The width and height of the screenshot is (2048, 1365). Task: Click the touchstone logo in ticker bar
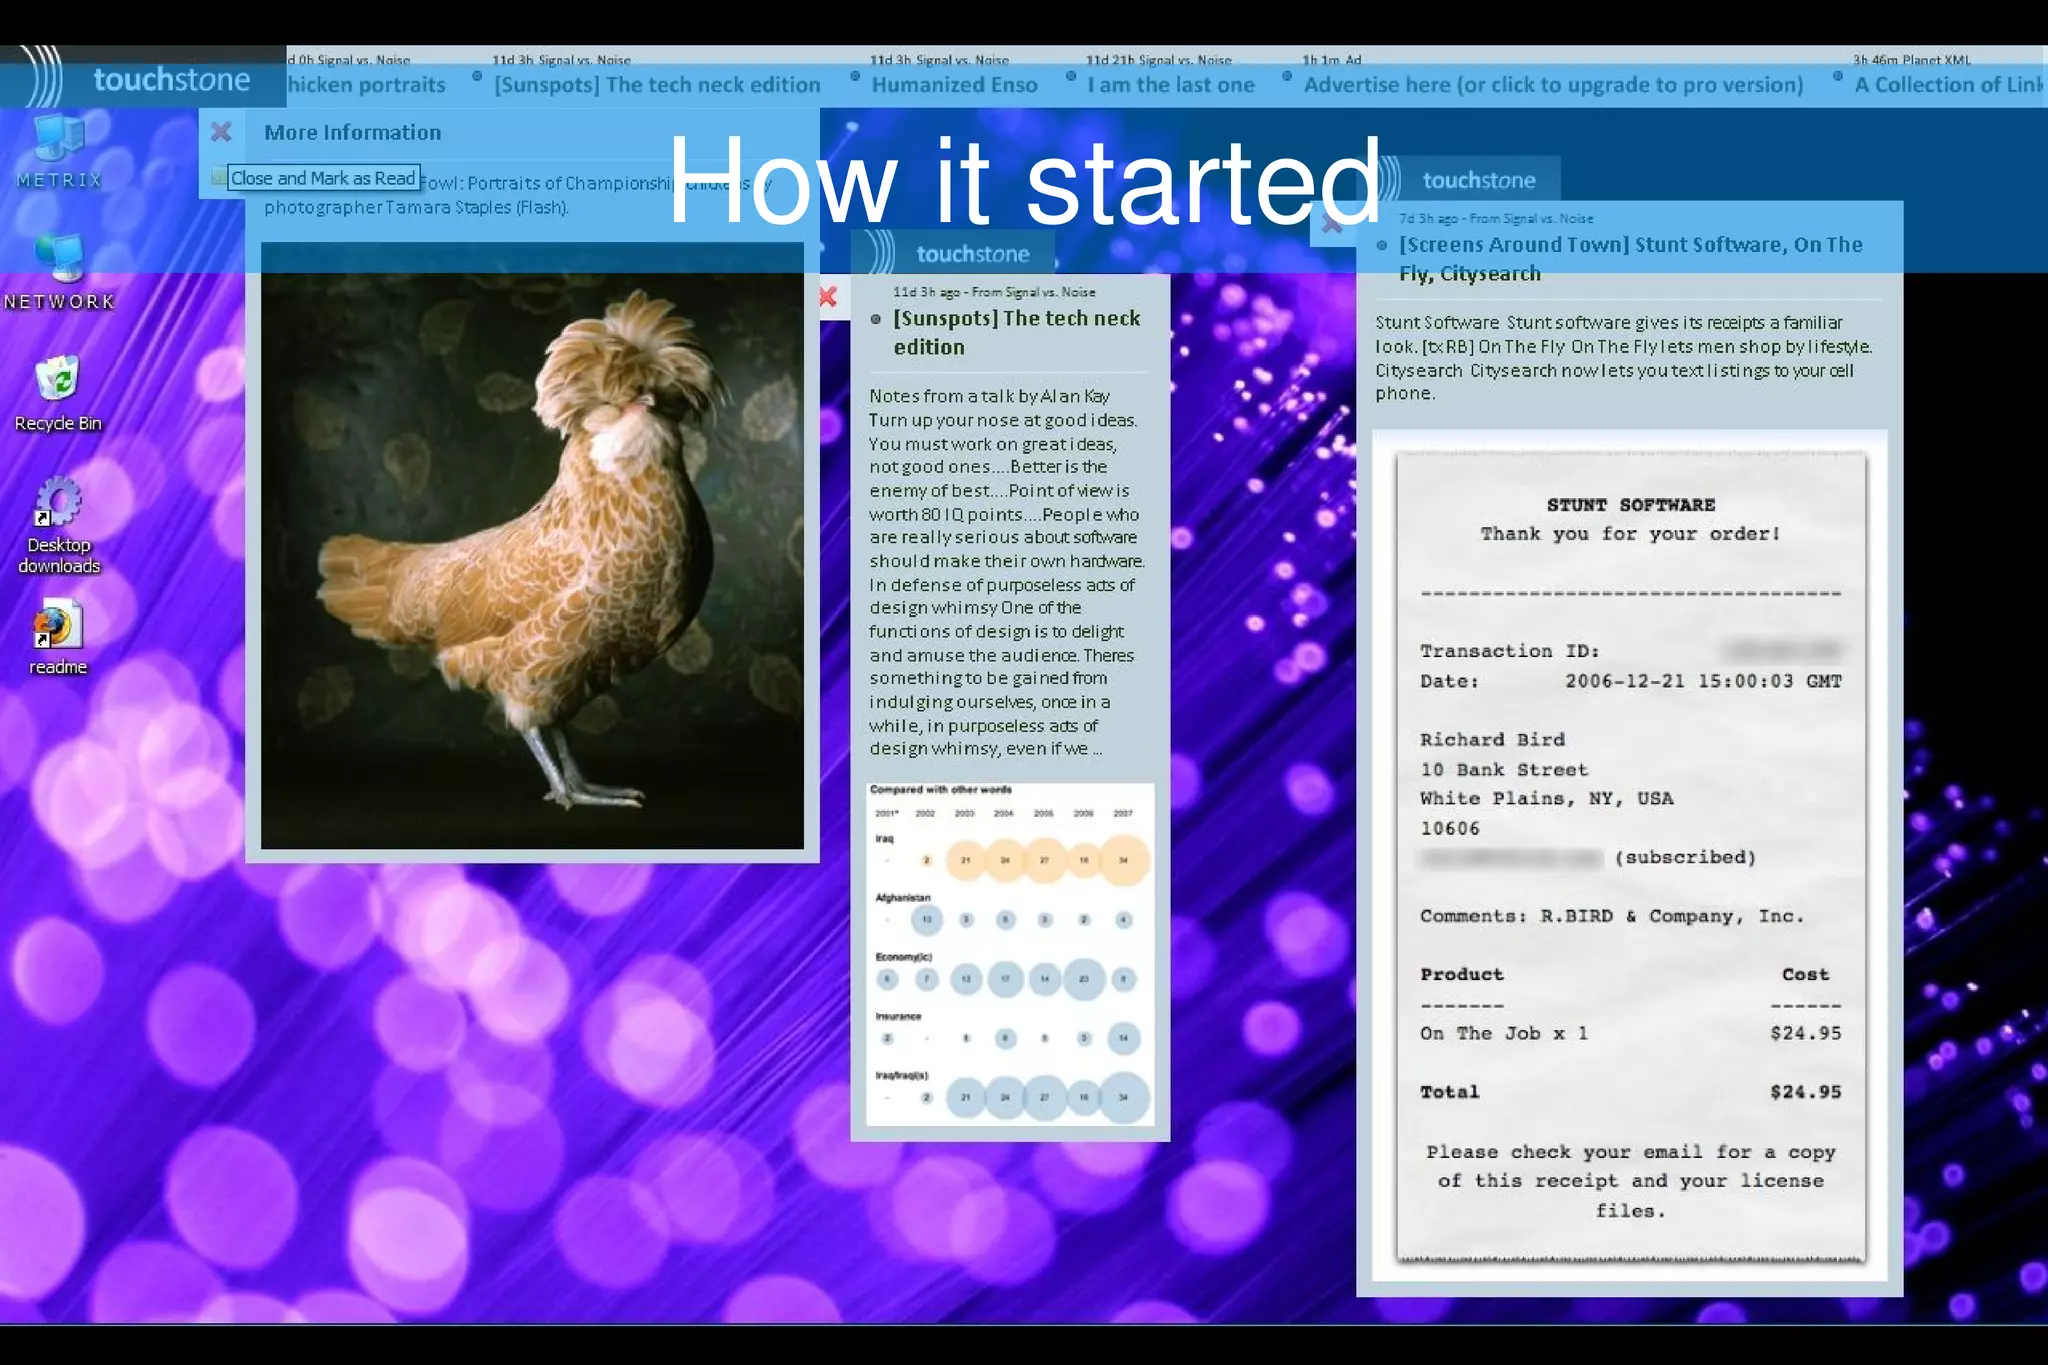click(170, 79)
